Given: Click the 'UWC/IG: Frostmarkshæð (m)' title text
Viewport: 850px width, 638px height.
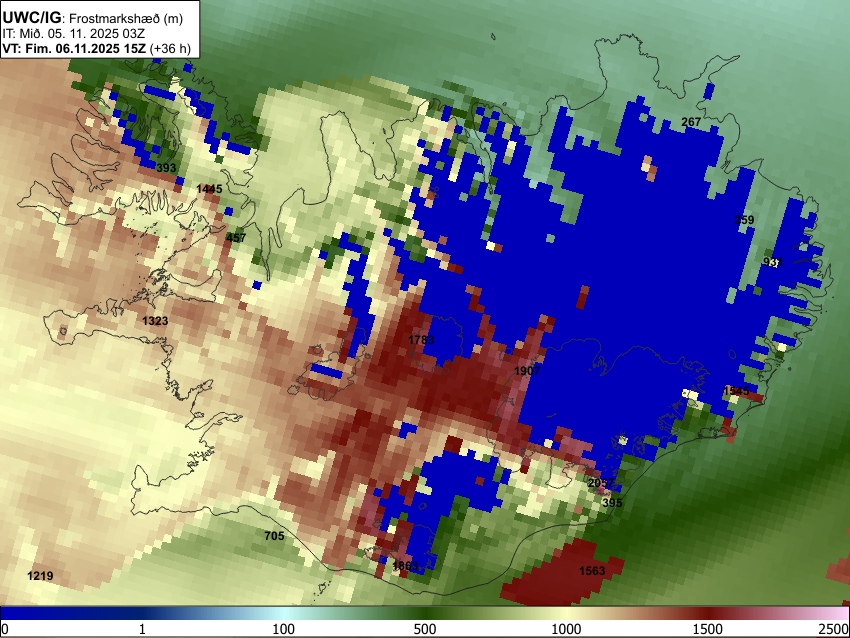Looking at the screenshot, I should (x=93, y=18).
